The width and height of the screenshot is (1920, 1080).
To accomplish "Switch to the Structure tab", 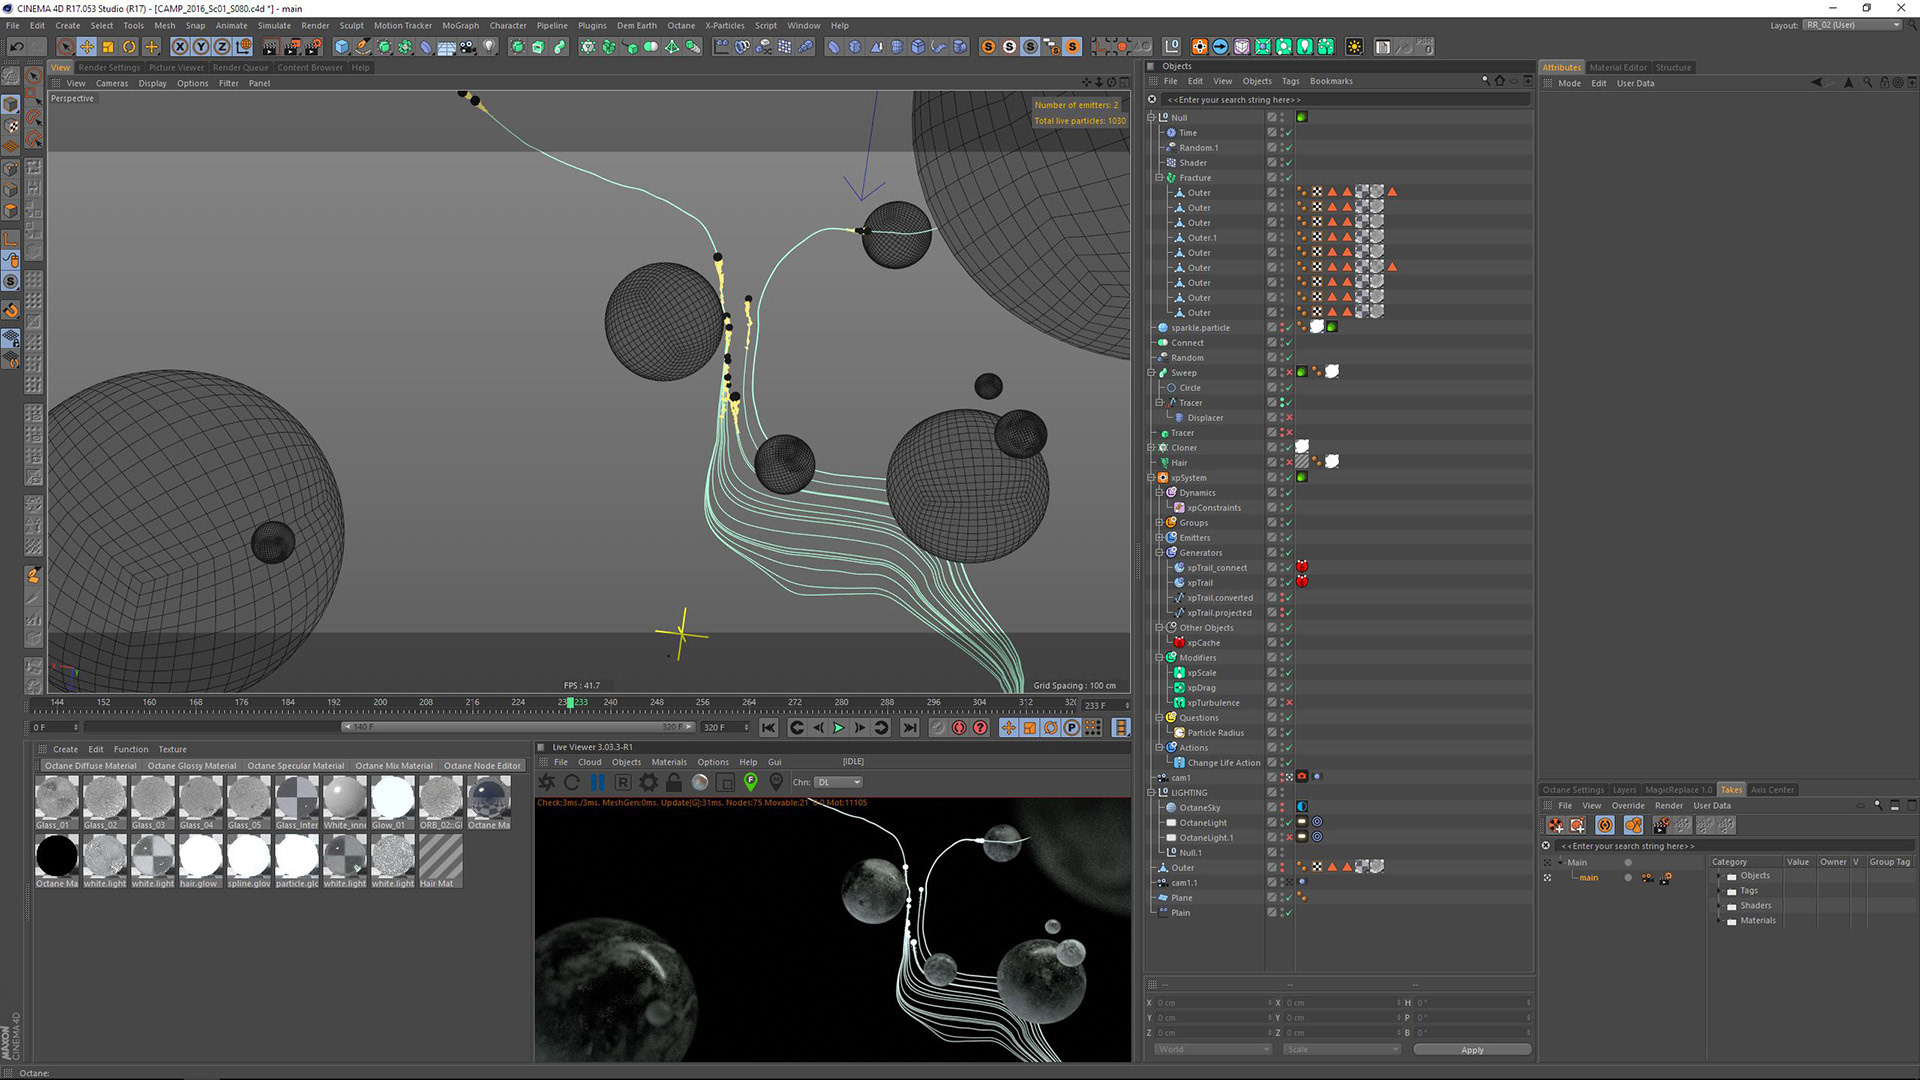I will pyautogui.click(x=1673, y=68).
